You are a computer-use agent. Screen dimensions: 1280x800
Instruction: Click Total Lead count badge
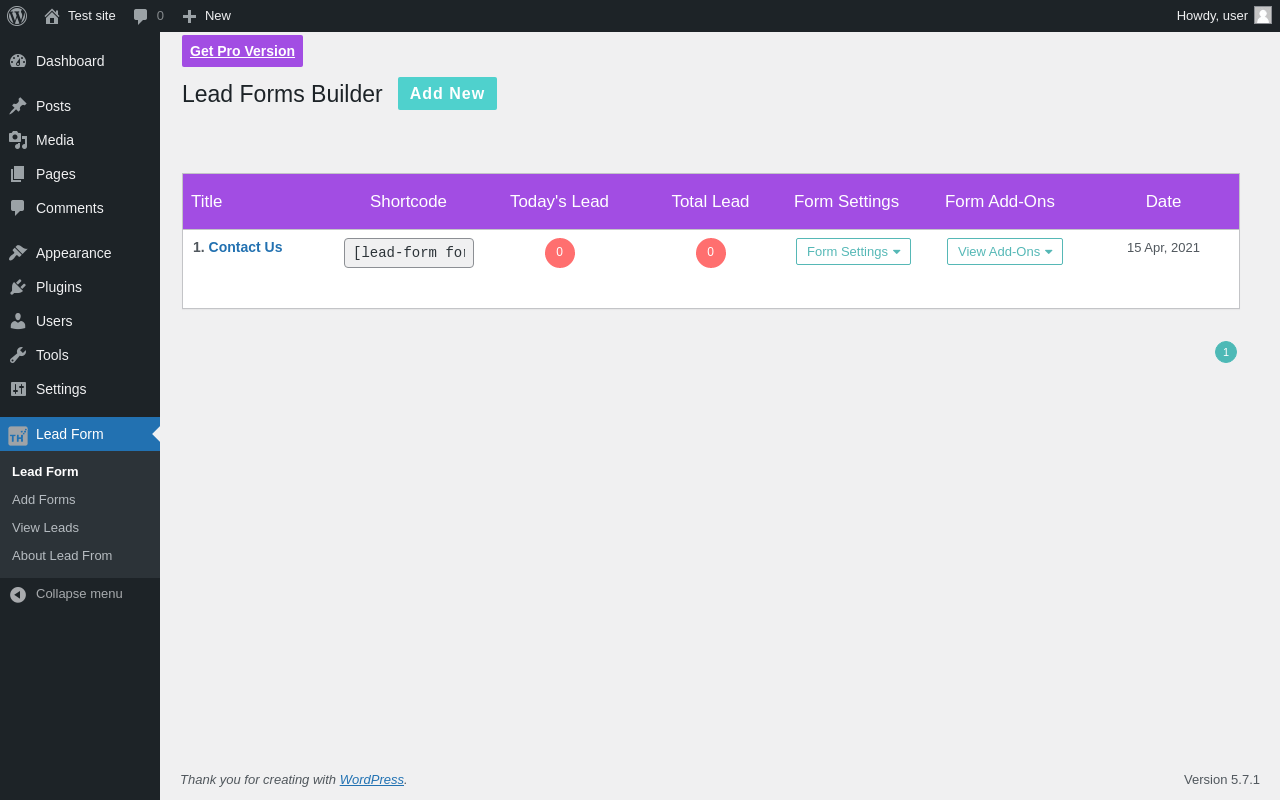pyautogui.click(x=711, y=253)
